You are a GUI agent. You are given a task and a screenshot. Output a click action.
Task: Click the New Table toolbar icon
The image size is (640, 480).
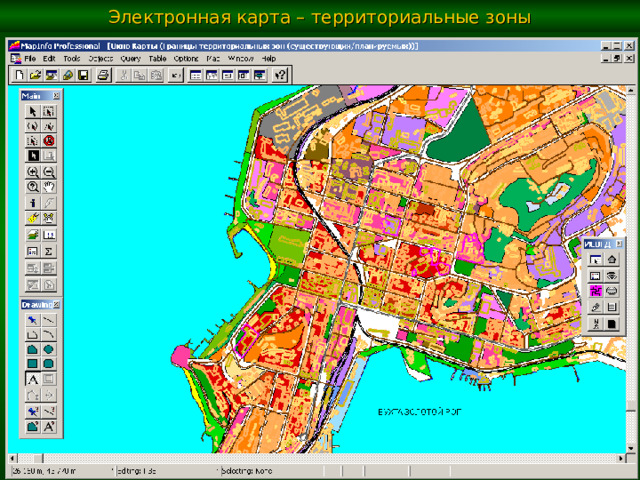pyautogui.click(x=19, y=75)
